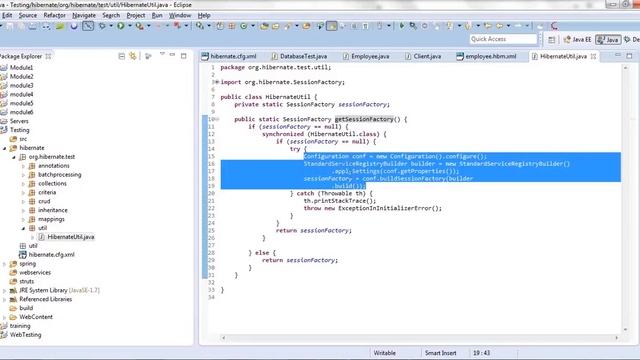Click the External Tools run icon
Viewport: 640px width, 360px height.
[x=140, y=26]
